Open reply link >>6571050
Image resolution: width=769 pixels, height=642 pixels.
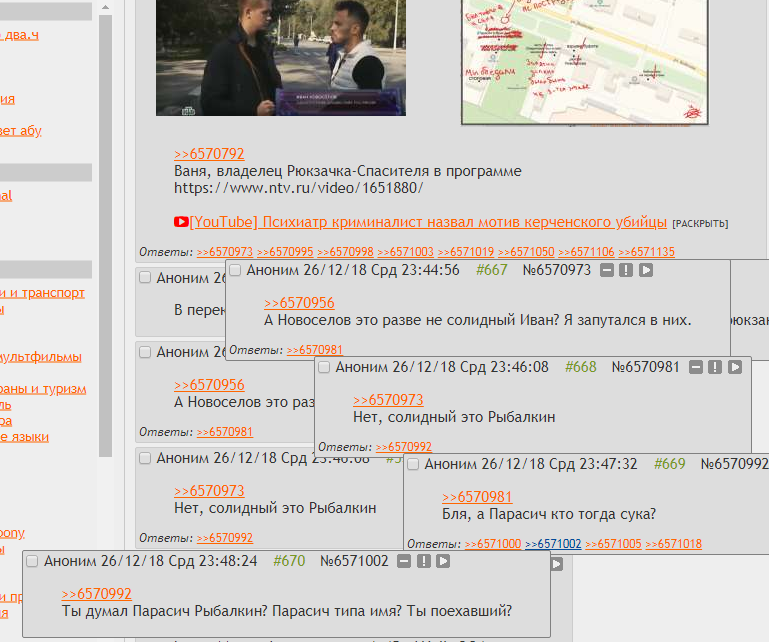[526, 252]
